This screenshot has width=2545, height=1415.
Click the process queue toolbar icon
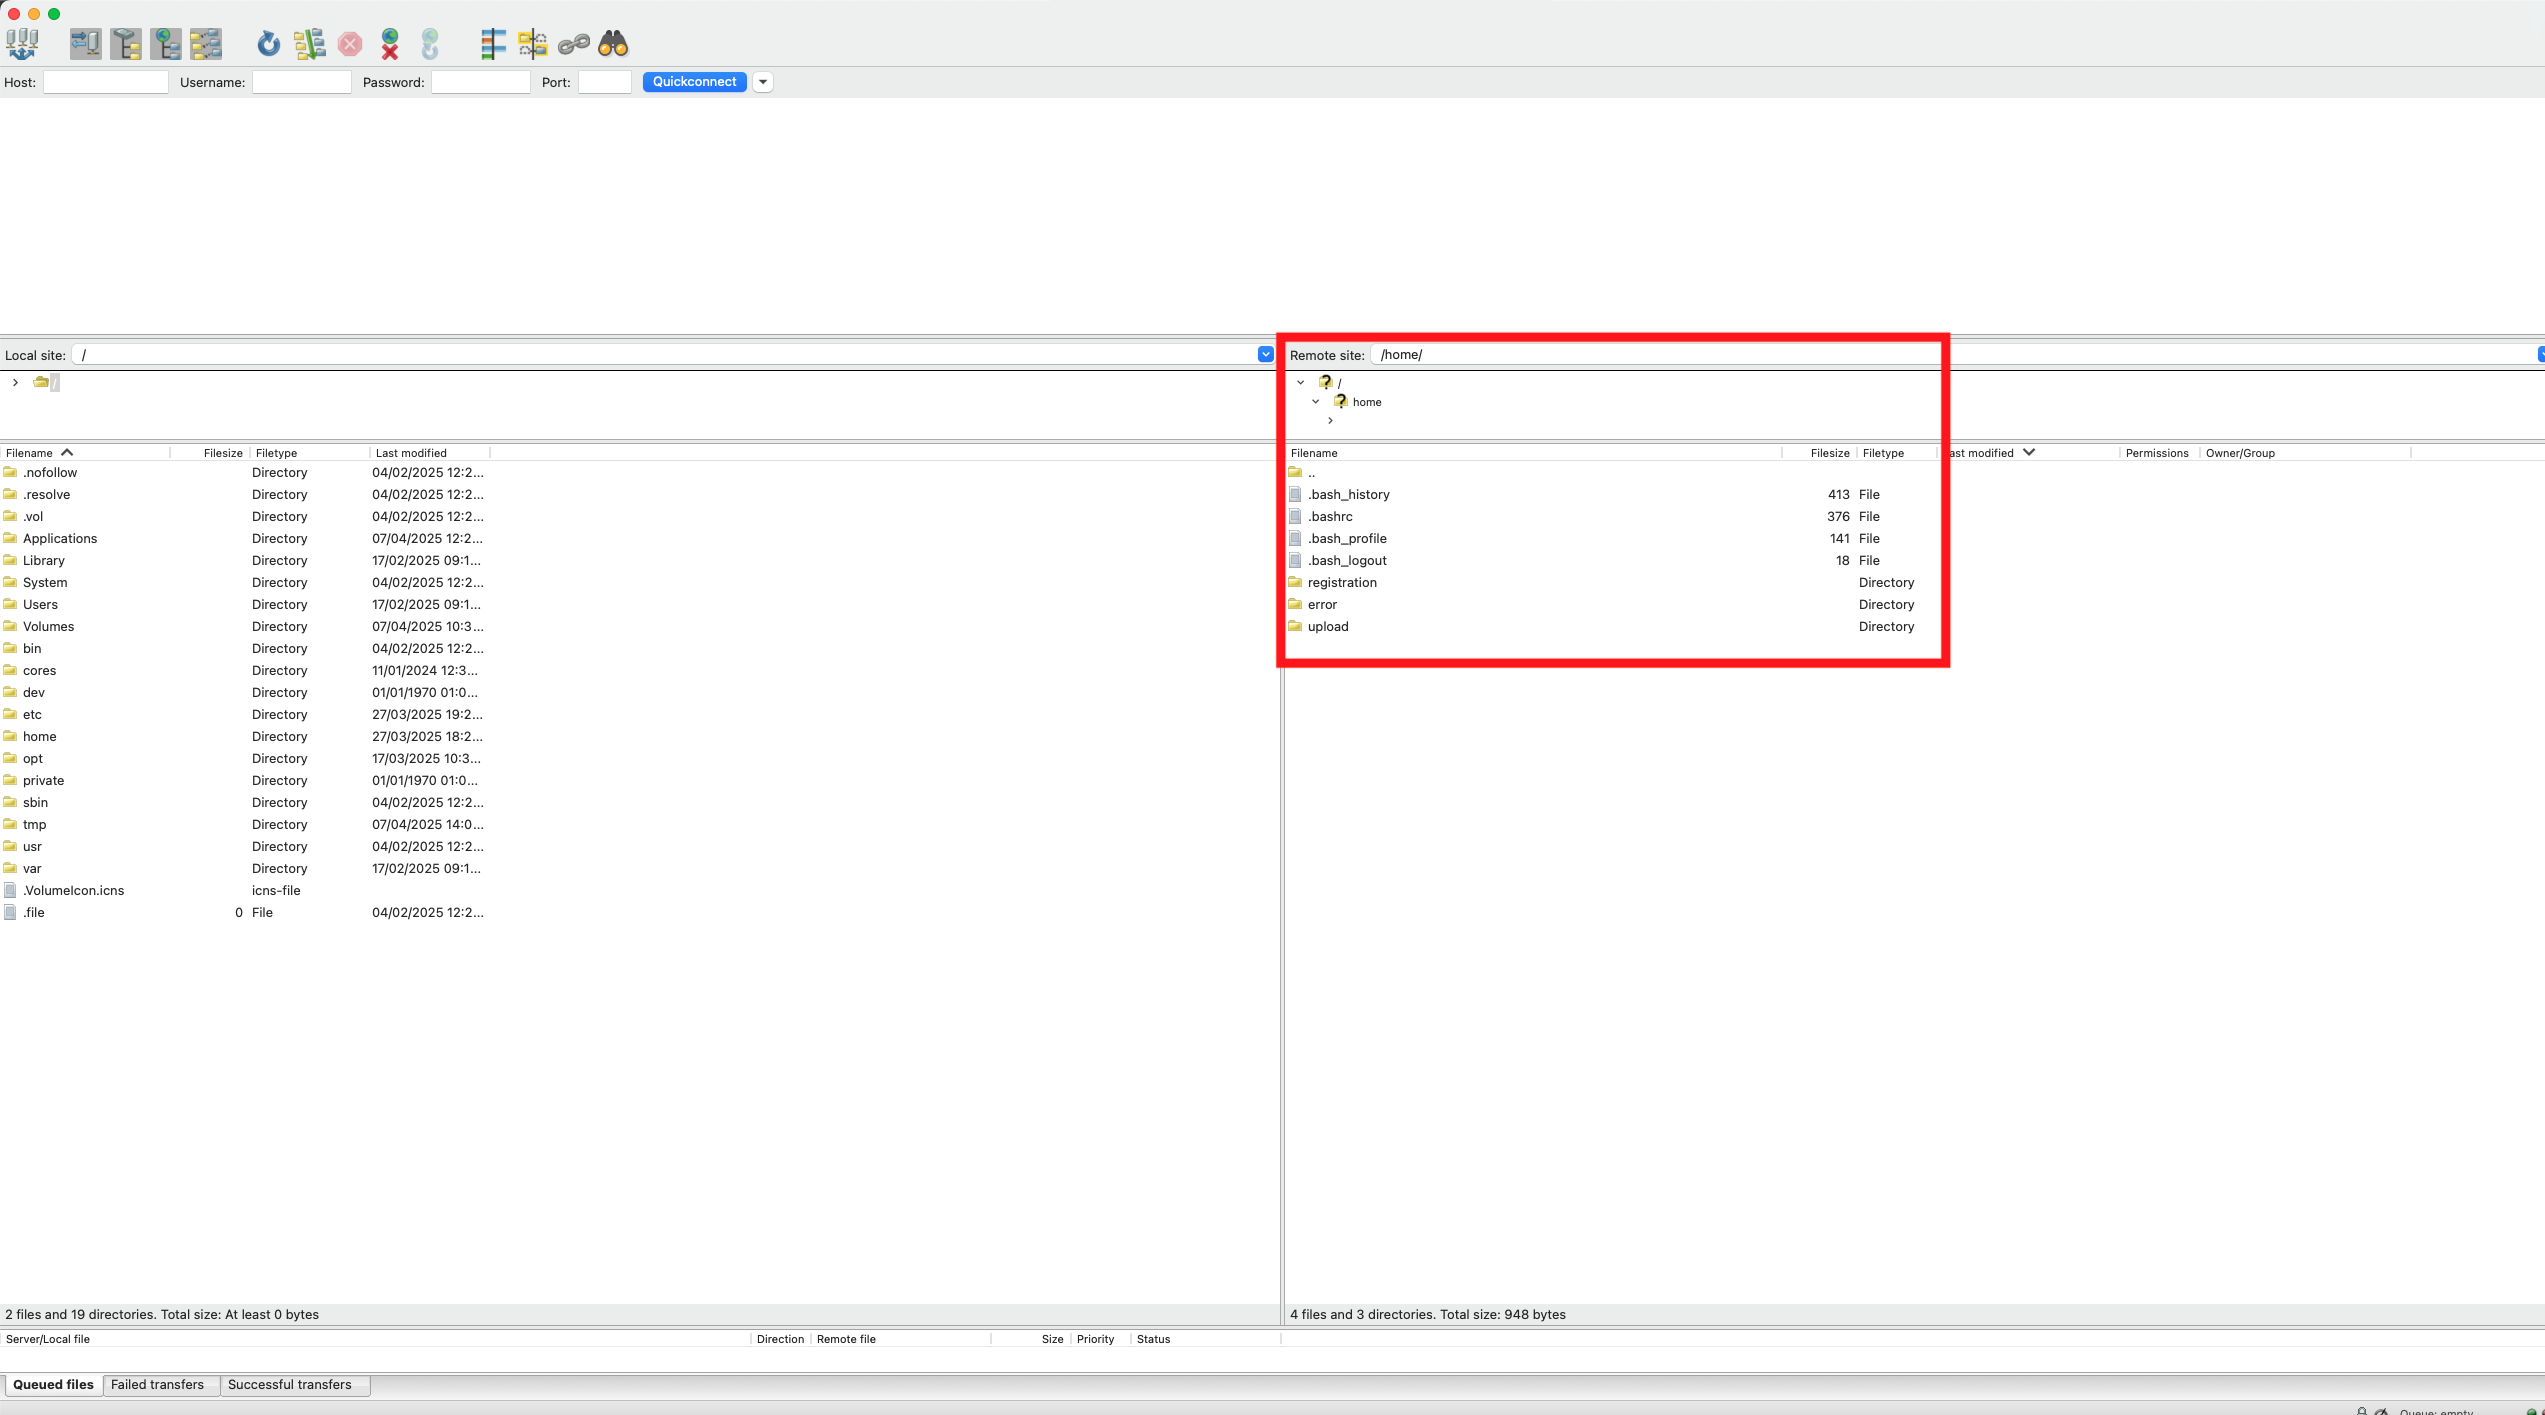tap(309, 44)
